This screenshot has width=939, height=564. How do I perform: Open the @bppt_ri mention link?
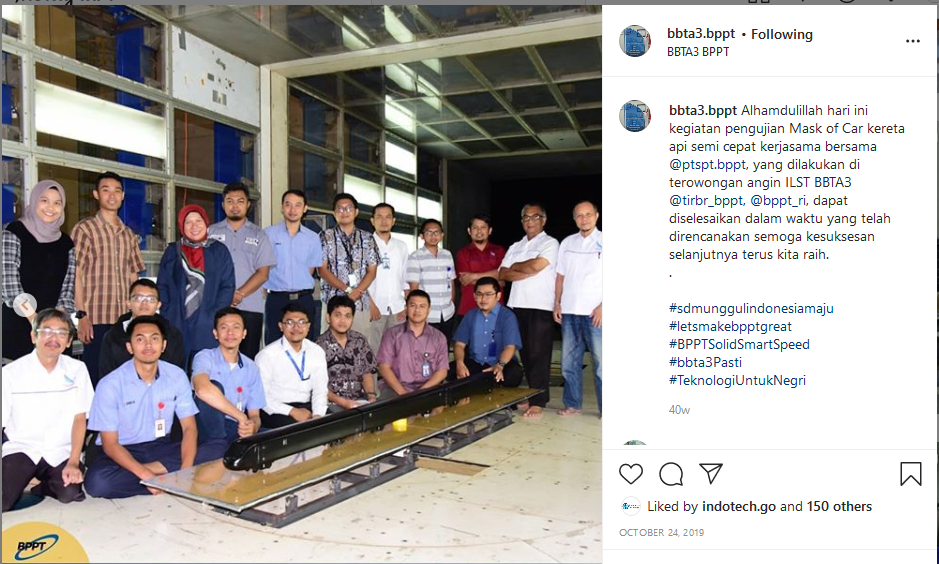(x=779, y=201)
